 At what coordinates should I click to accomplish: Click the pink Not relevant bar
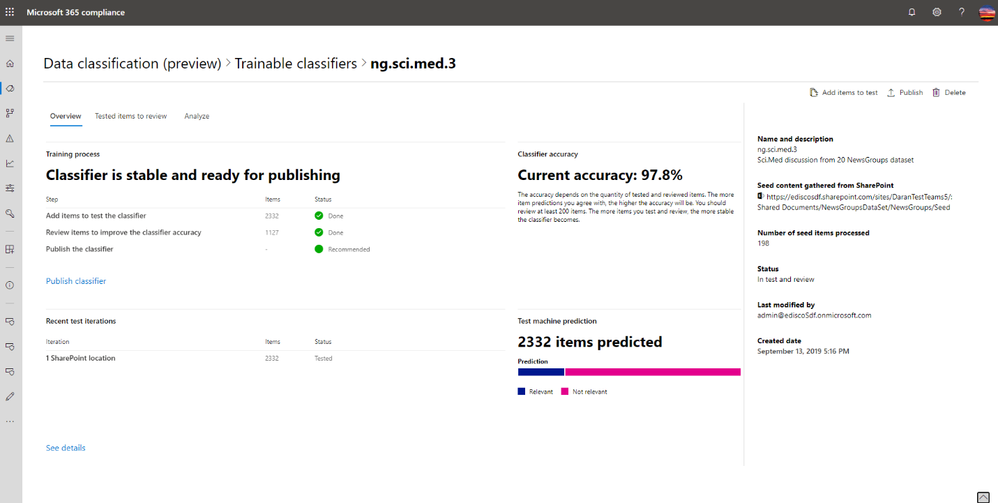coord(653,372)
